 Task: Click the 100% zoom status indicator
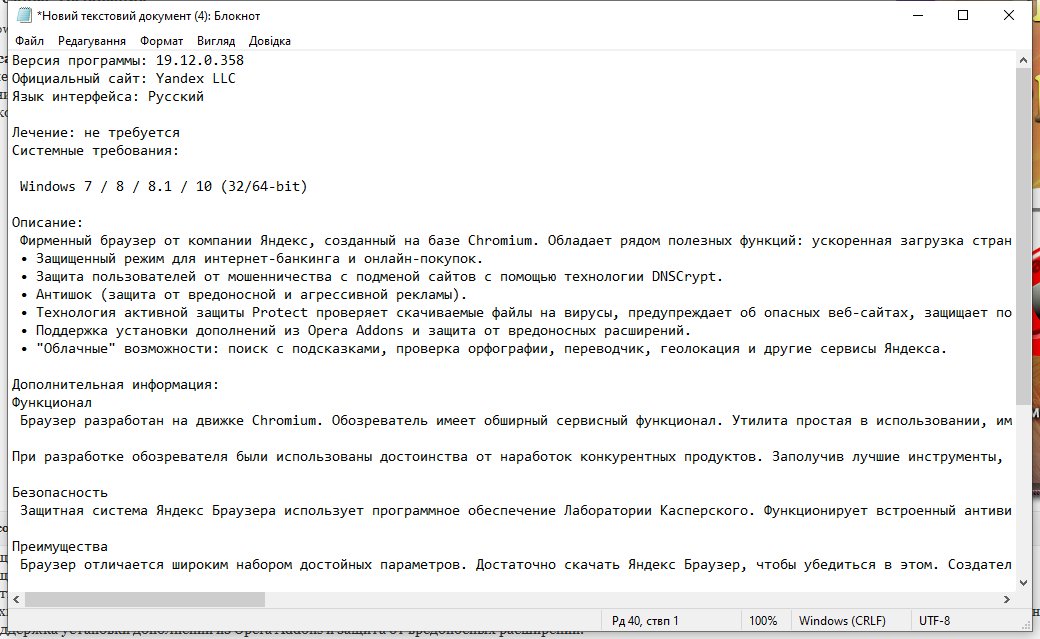coord(763,620)
